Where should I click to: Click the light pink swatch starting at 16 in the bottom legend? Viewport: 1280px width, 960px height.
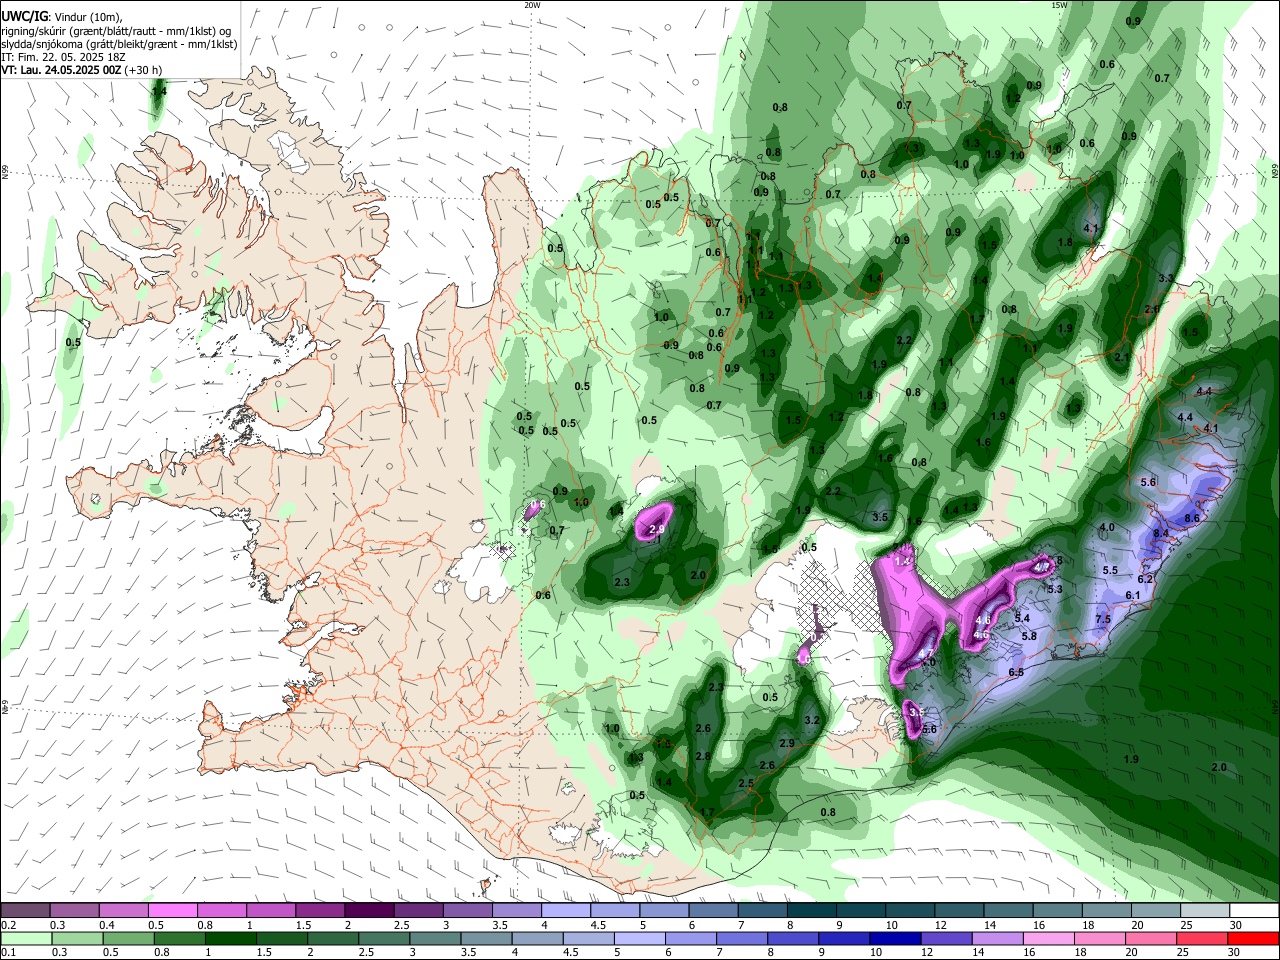click(1048, 938)
